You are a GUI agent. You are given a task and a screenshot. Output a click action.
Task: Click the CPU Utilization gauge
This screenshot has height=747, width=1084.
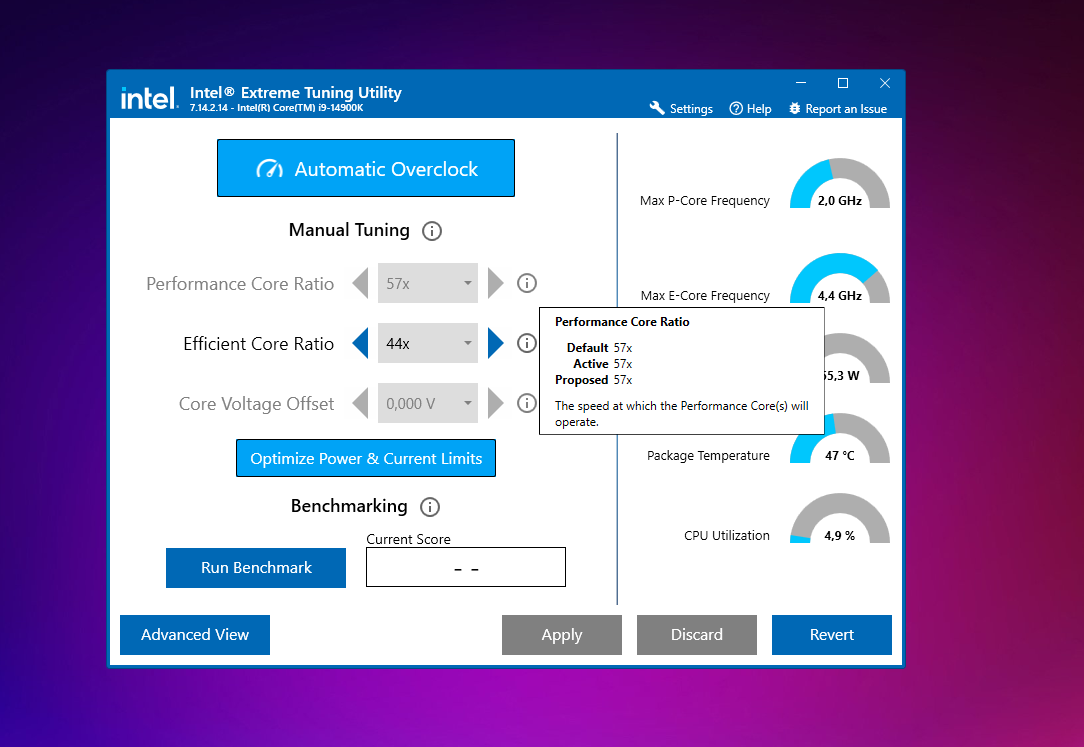pyautogui.click(x=840, y=518)
